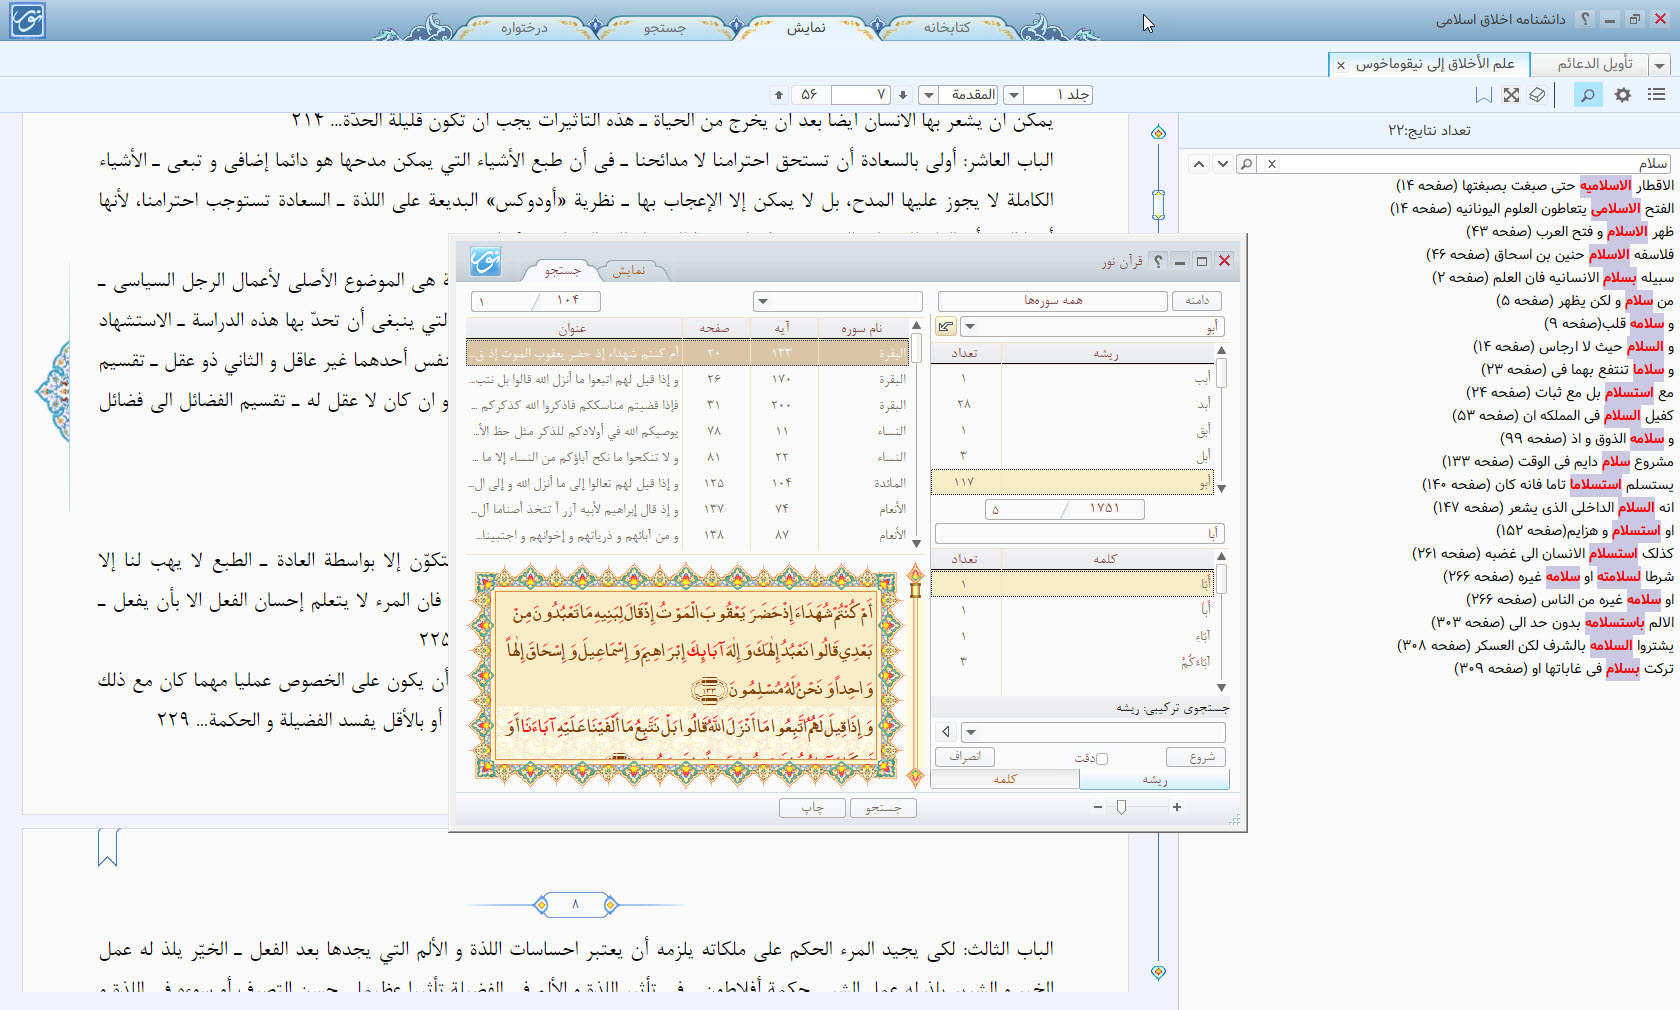Click the main application logo icon

point(27,20)
